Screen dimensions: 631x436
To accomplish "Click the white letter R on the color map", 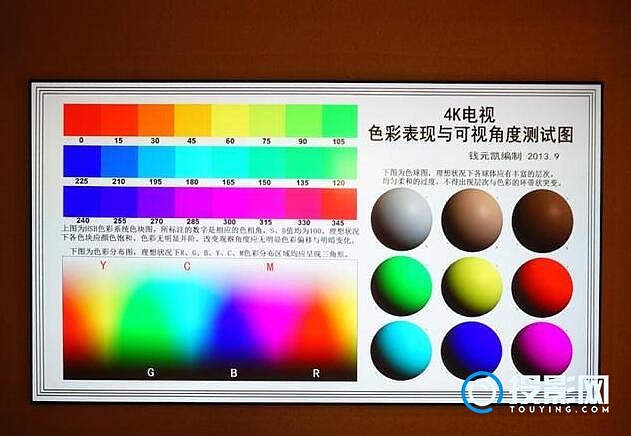I will click(x=316, y=374).
